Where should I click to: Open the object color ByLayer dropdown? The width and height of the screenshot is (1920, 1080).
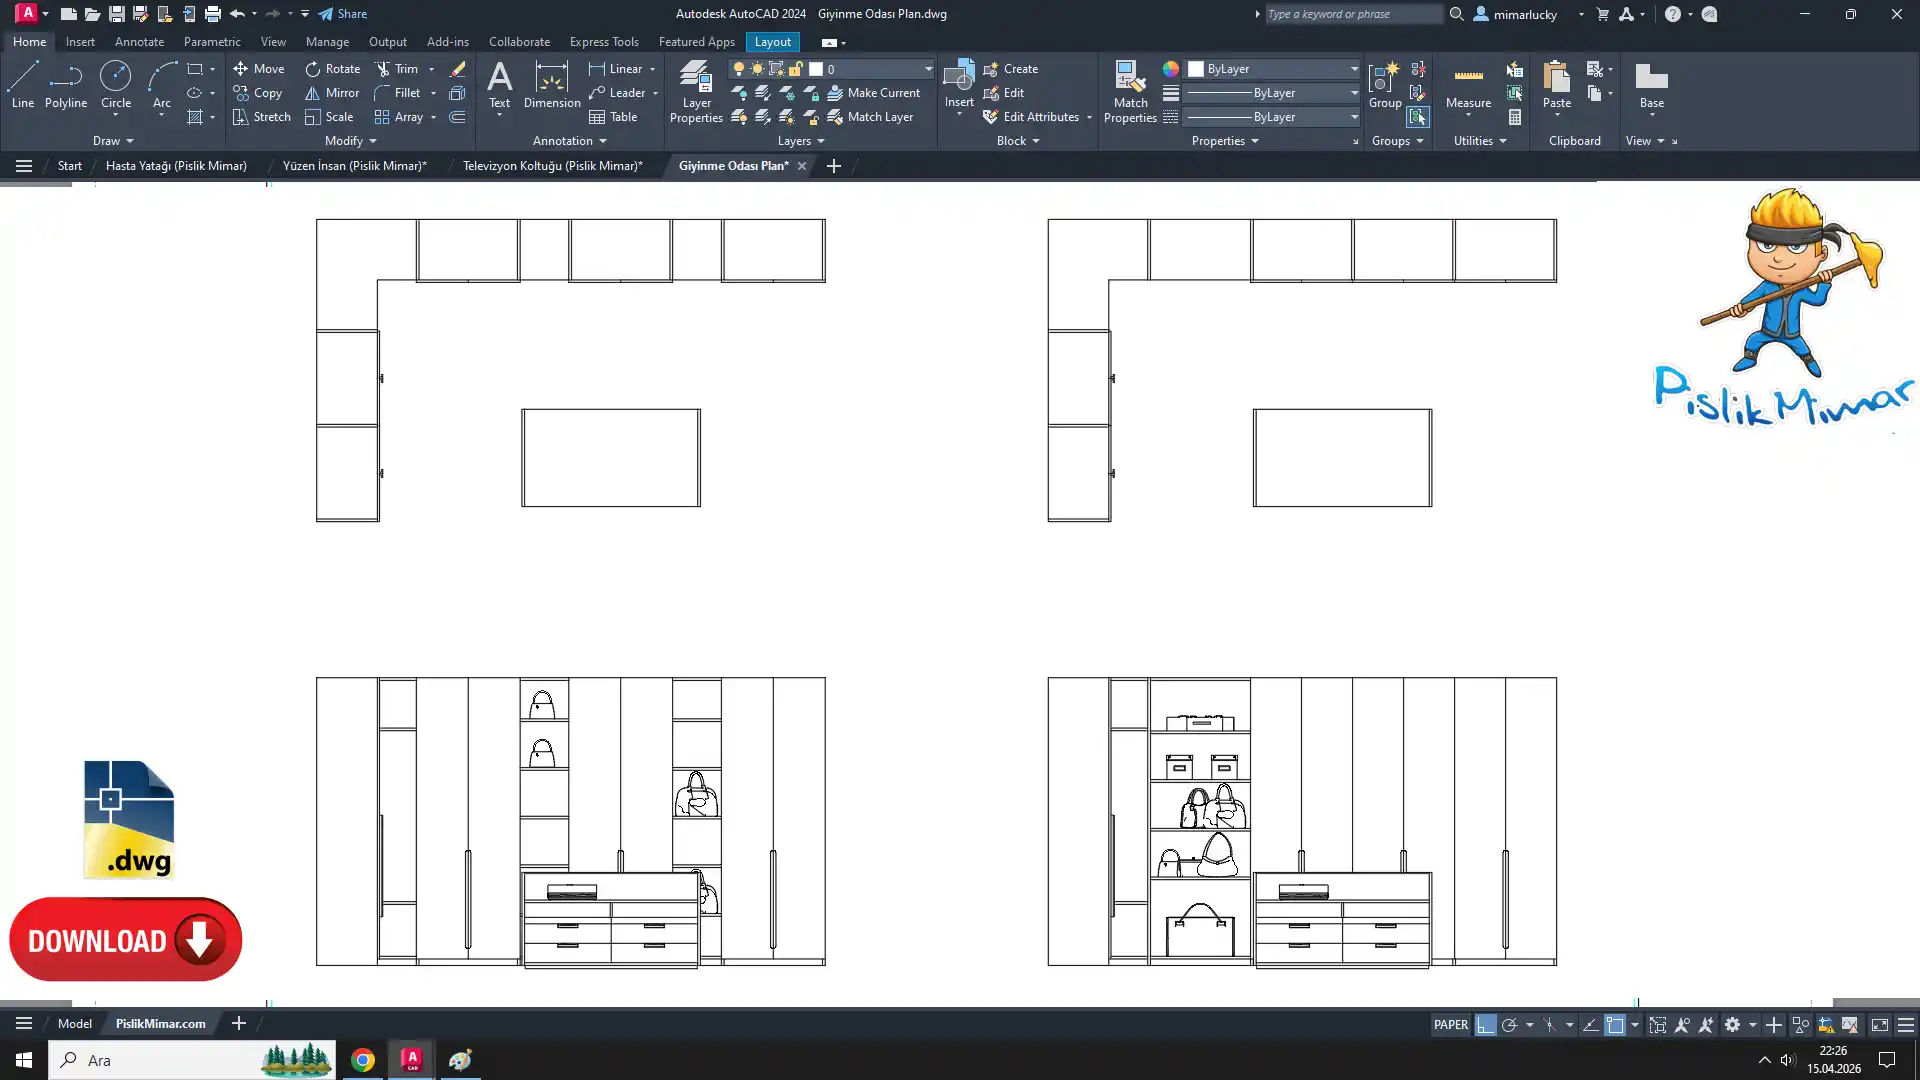coord(1354,69)
